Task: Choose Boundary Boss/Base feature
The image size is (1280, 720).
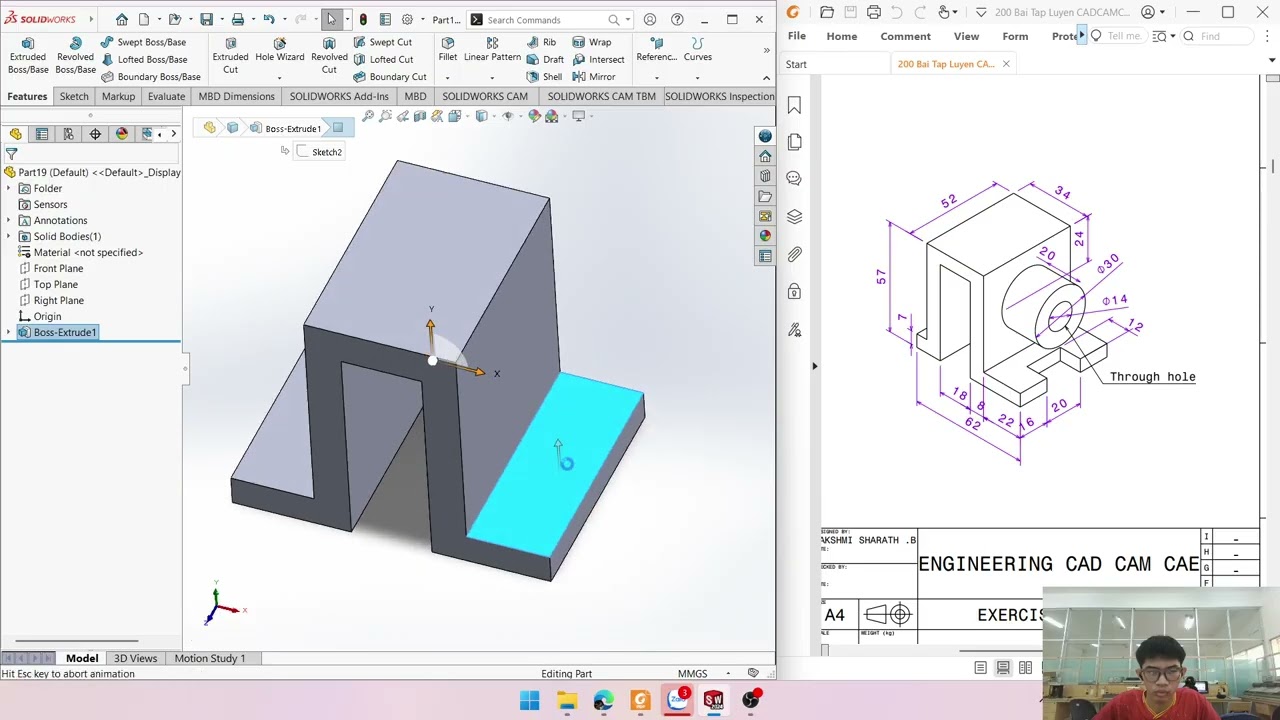Action: [150, 77]
